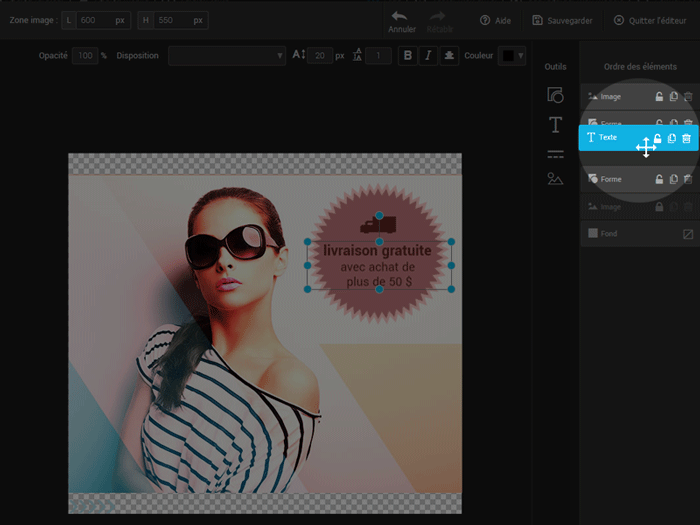The height and width of the screenshot is (525, 700).
Task: Expand the Couleur color picker arrow
Action: [x=521, y=56]
